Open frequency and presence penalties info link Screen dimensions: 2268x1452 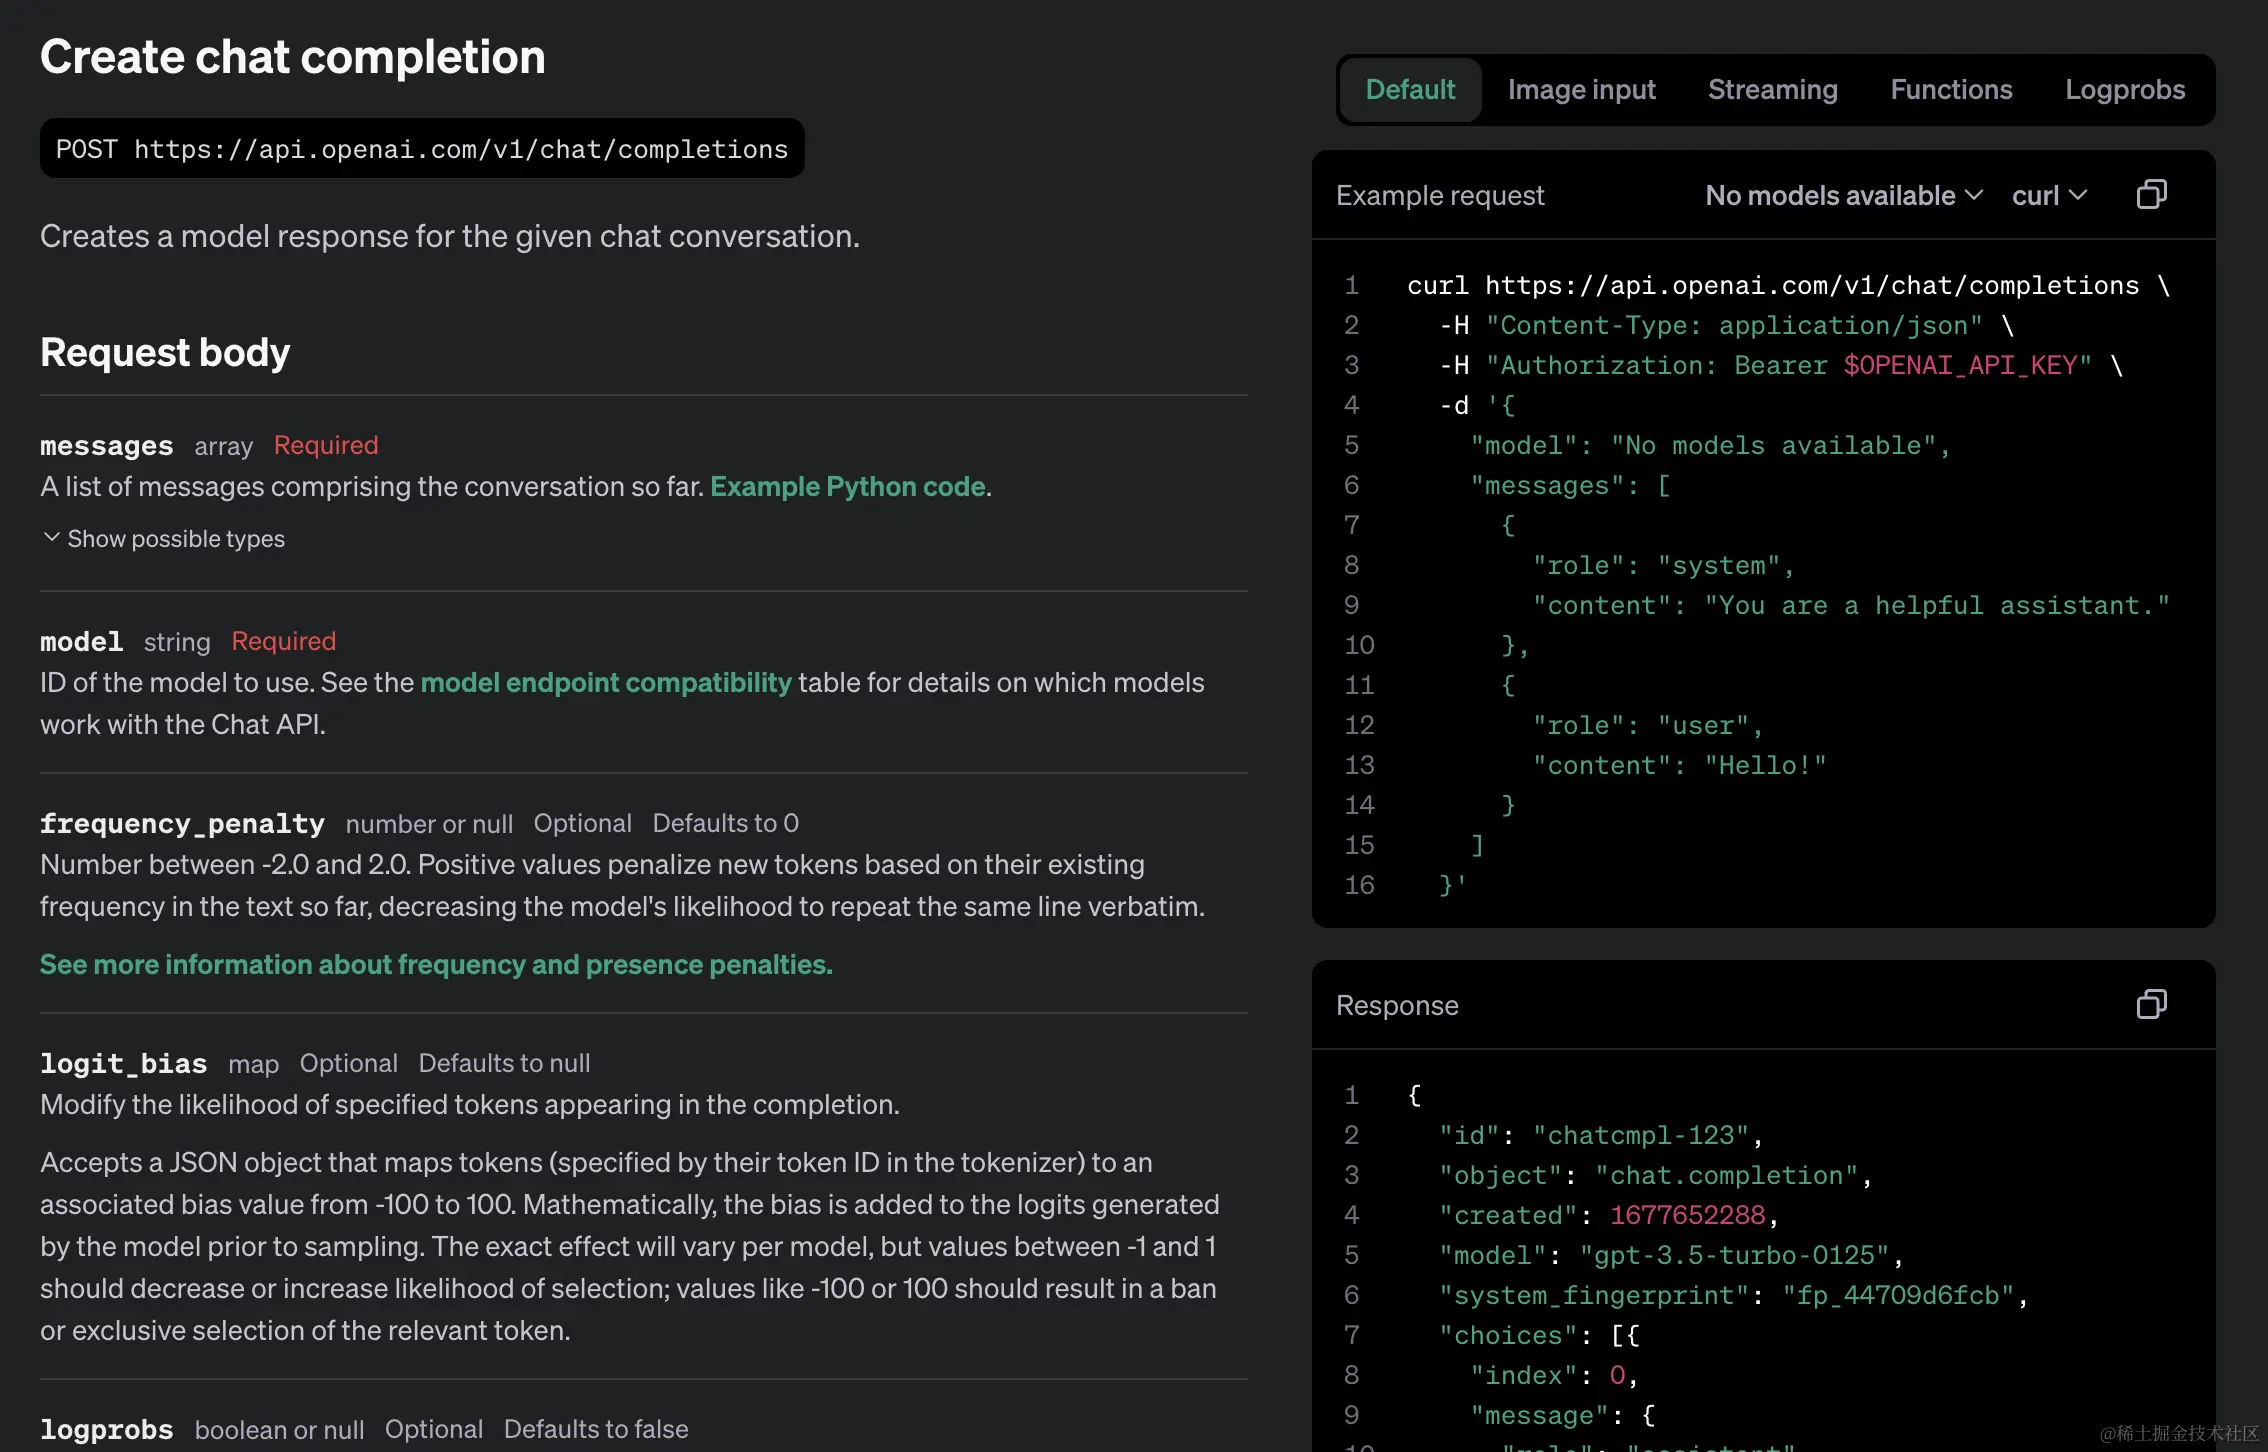point(436,964)
